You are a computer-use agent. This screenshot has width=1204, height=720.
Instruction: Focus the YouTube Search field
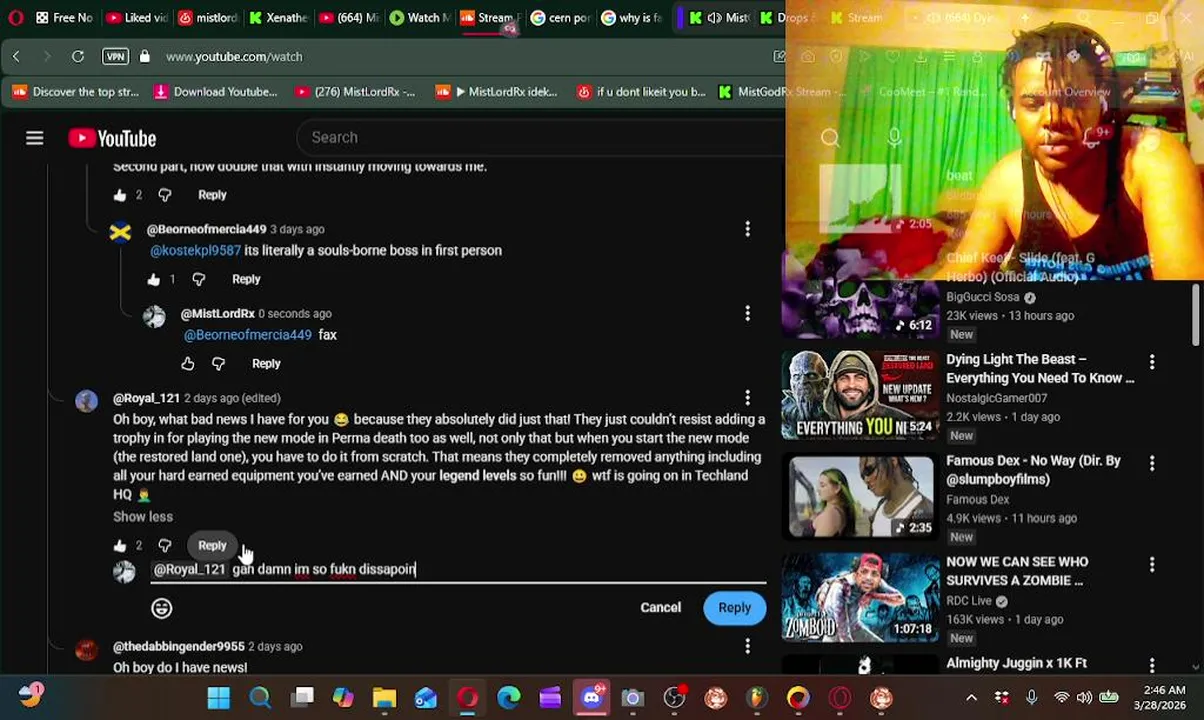[x=540, y=138]
